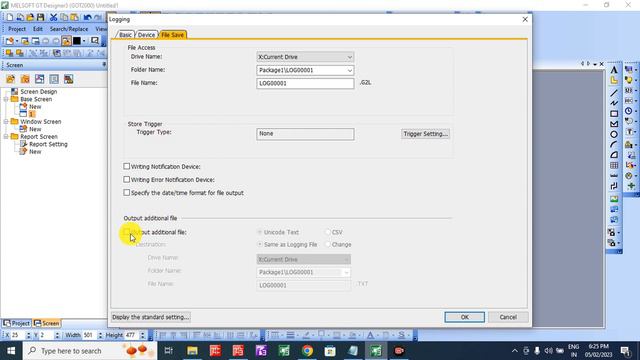Viewport: 640px width, 360px height.
Task: Open the Drive Name dropdown in File Access
Action: (x=349, y=57)
